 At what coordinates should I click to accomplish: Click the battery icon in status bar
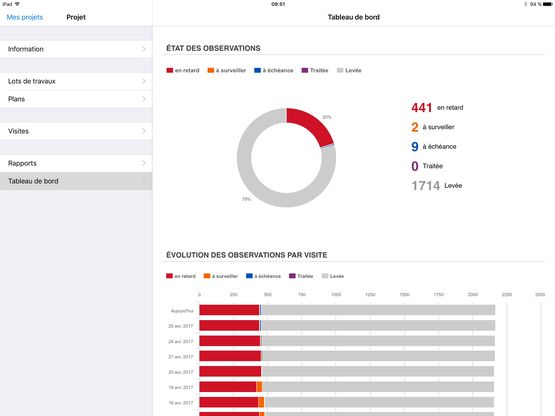(547, 4)
